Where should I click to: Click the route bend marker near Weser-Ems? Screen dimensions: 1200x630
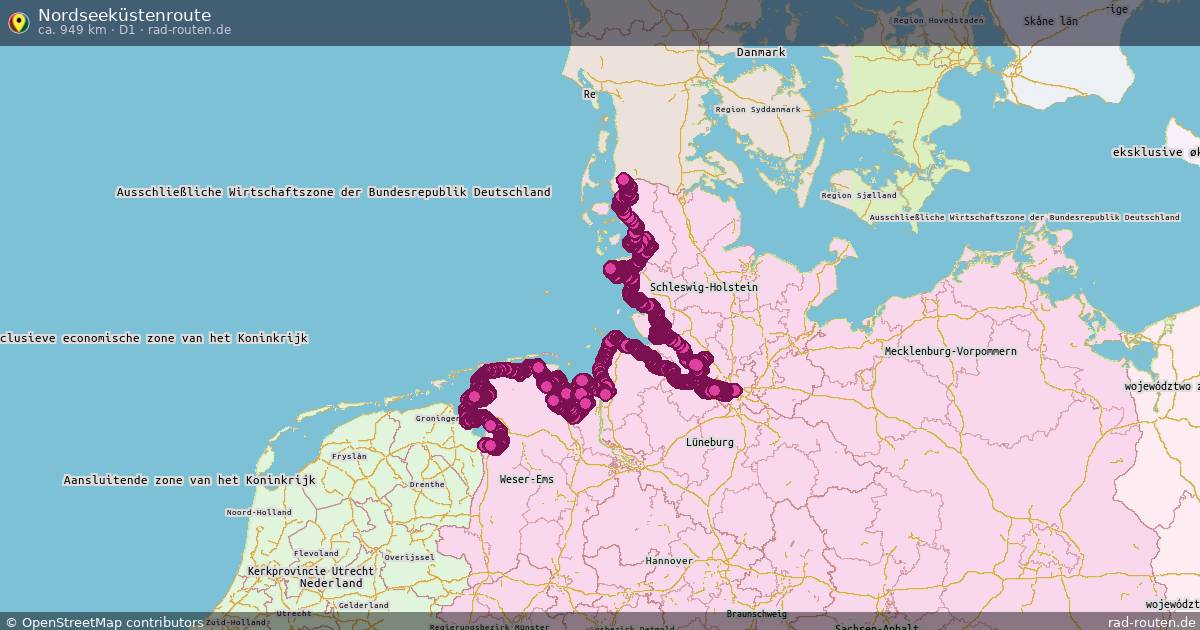point(492,443)
